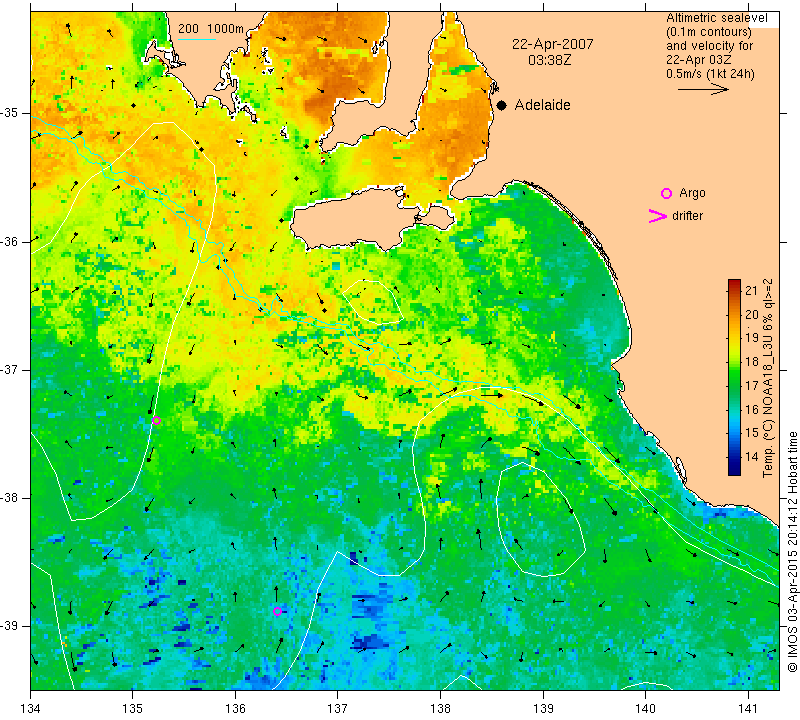This screenshot has width=800, height=720.
Task: Click the temperature colorbar's red top end
Action: click(734, 282)
